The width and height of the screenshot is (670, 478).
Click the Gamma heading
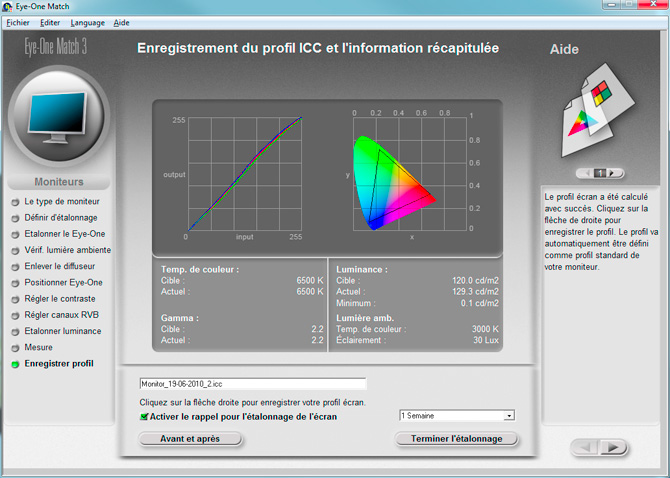click(x=179, y=318)
